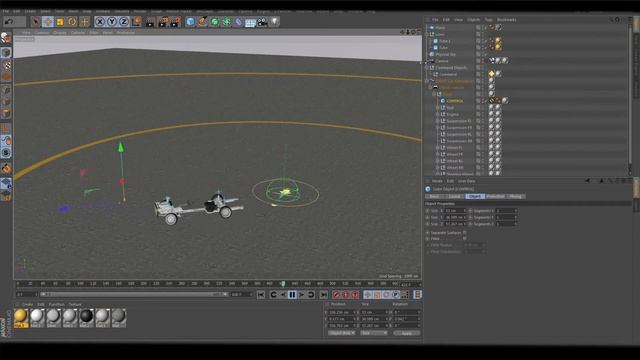The width and height of the screenshot is (640, 360).
Task: Toggle position keyframe recording in timeline
Action: tap(368, 295)
